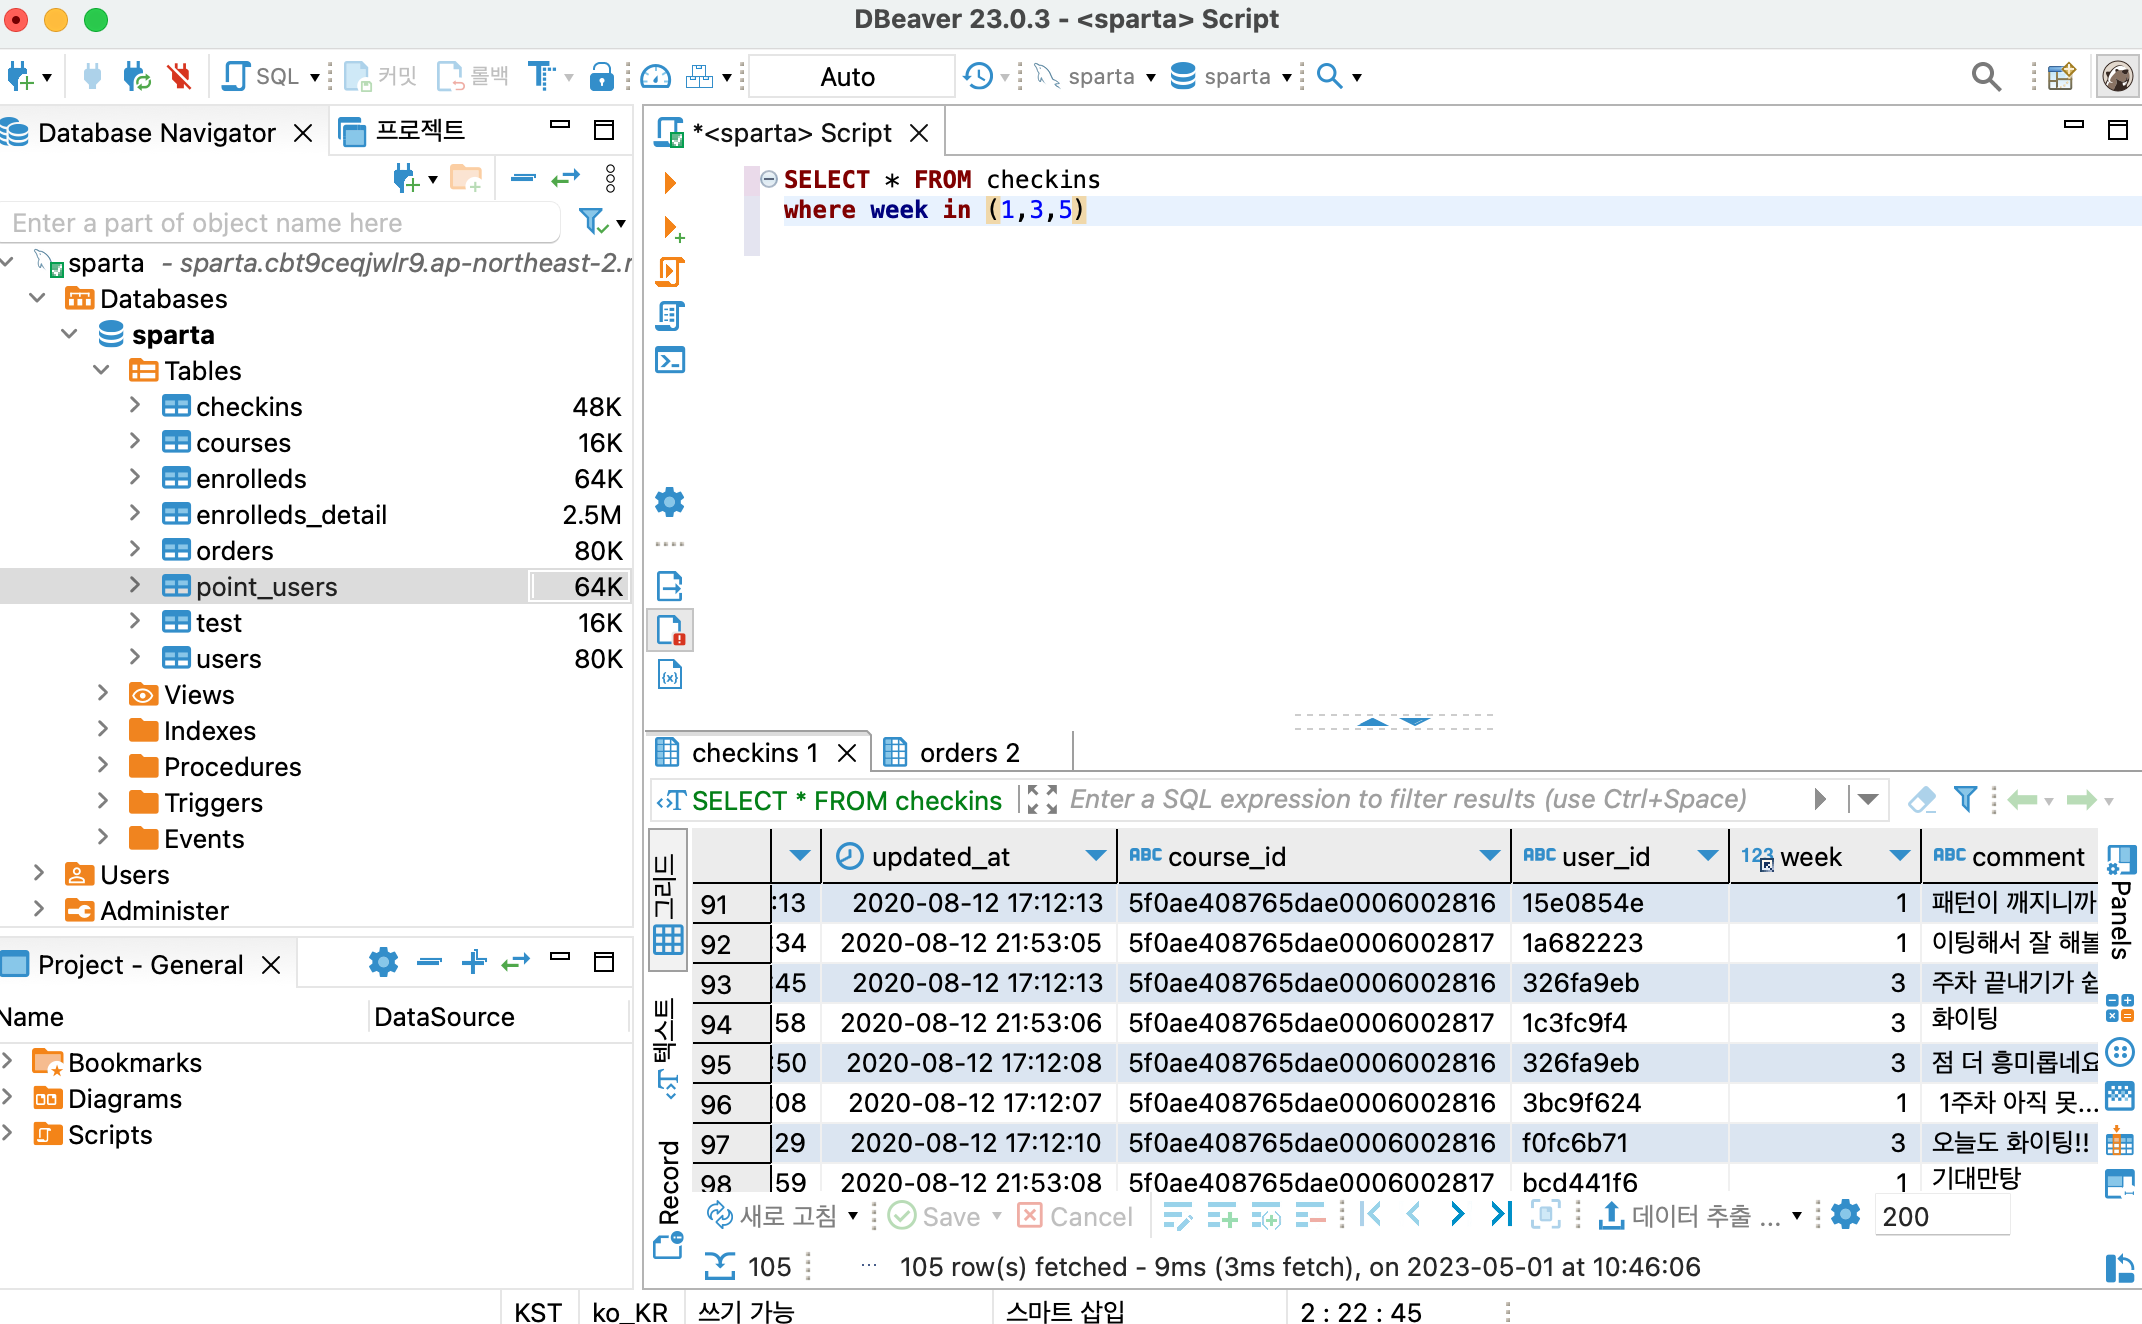Click the explain execution plan icon
This screenshot has width=2142, height=1324.
tap(670, 316)
